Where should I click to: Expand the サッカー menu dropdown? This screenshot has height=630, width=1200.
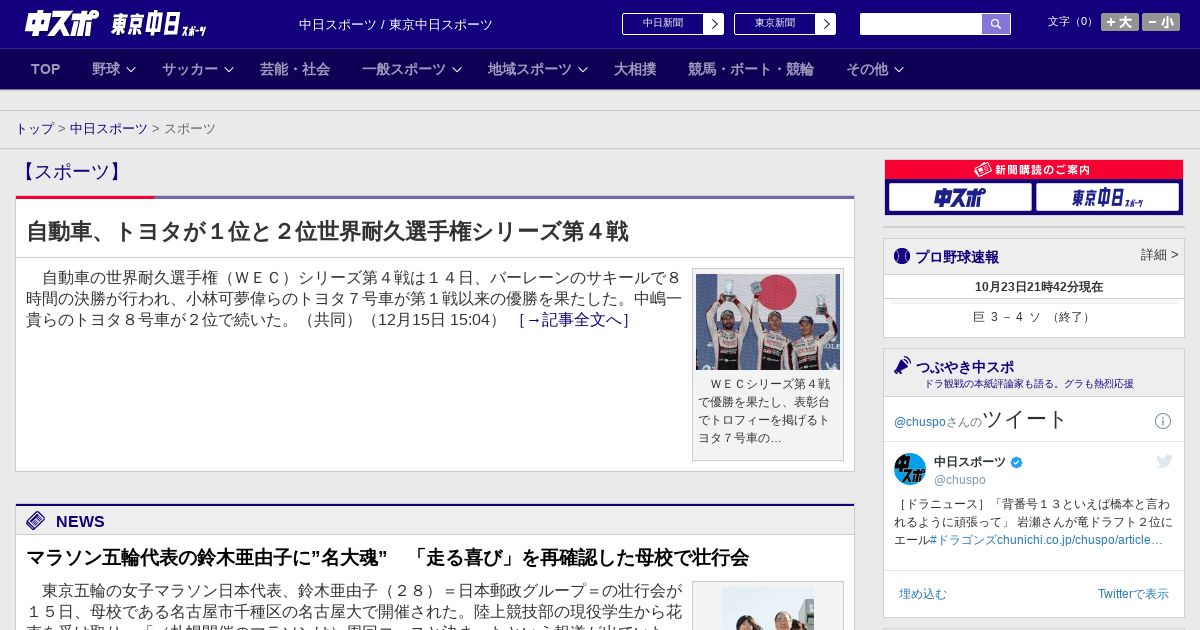coord(198,69)
